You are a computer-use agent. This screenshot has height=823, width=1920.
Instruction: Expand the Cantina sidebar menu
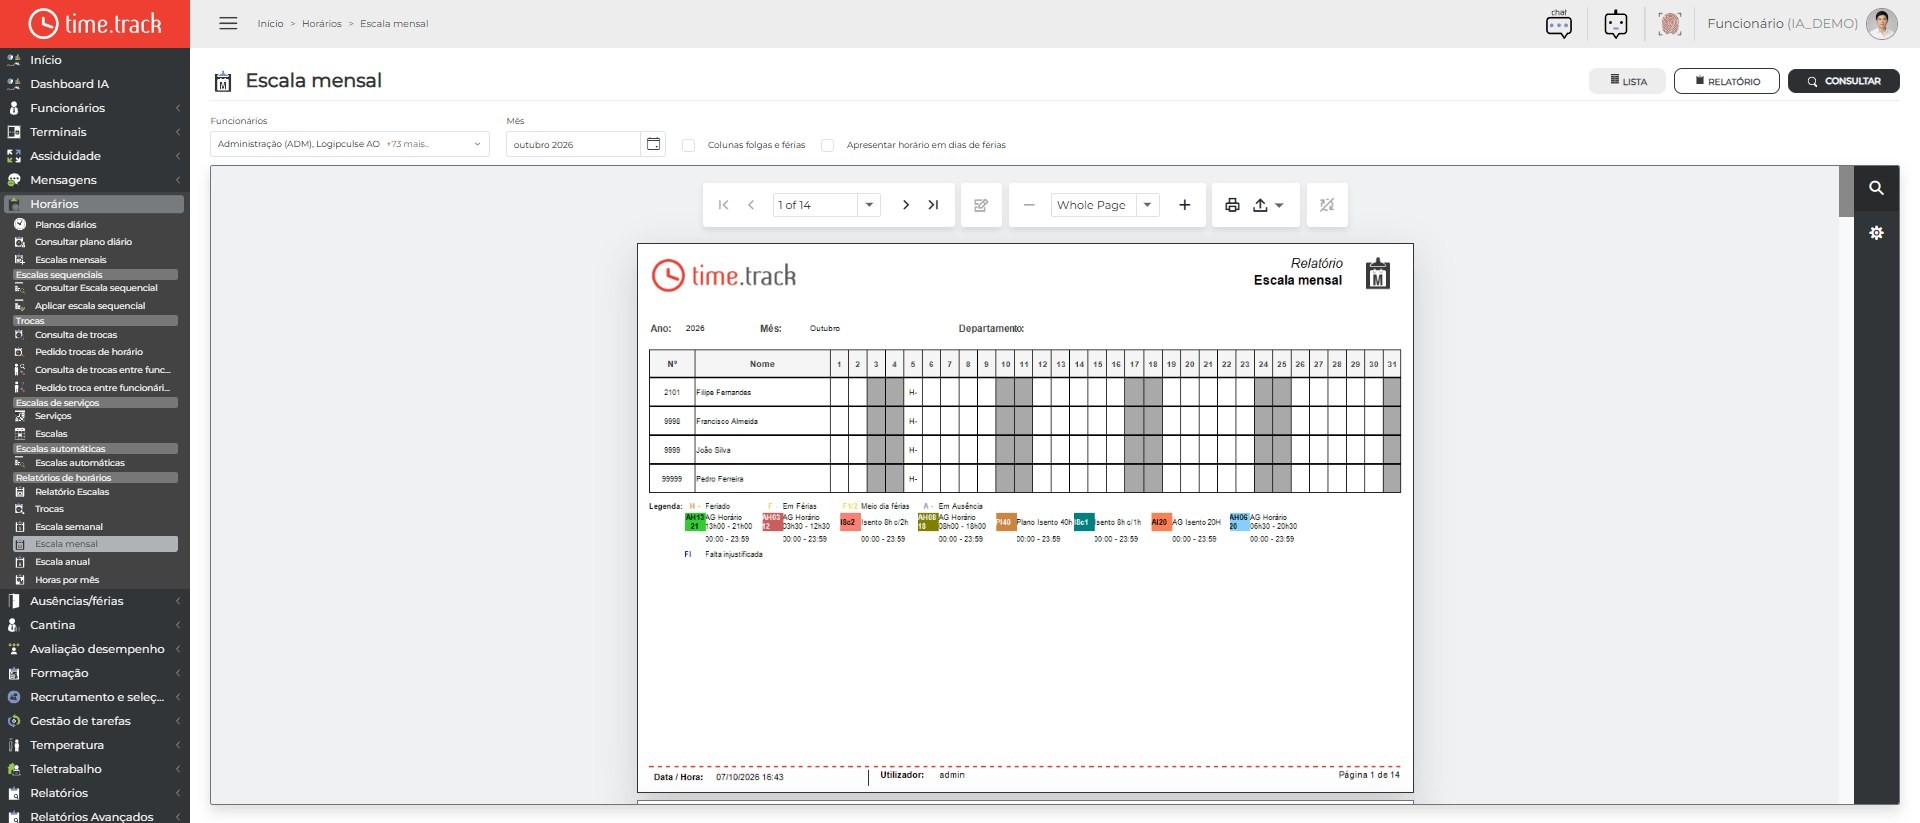click(x=94, y=625)
